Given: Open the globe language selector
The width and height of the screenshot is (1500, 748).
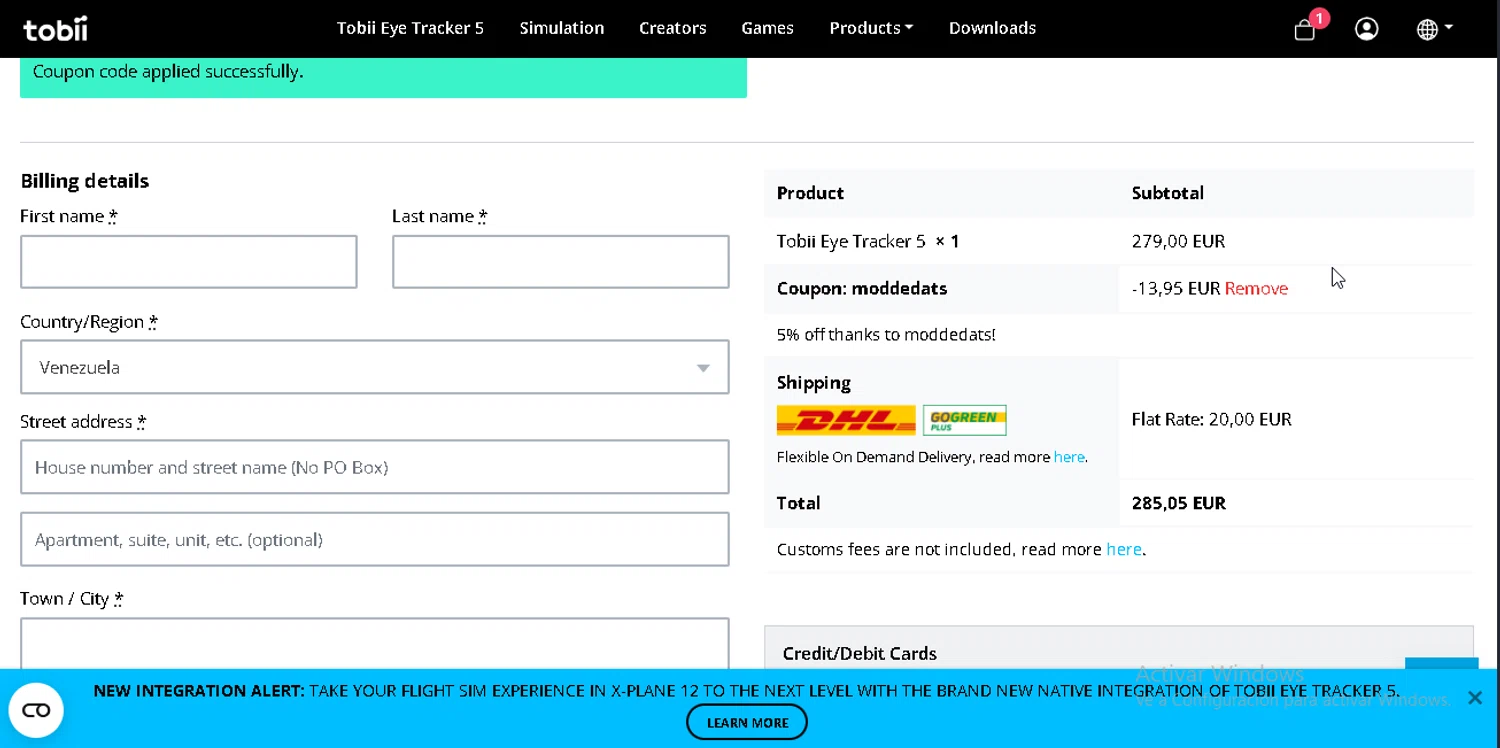Looking at the screenshot, I should point(1434,29).
